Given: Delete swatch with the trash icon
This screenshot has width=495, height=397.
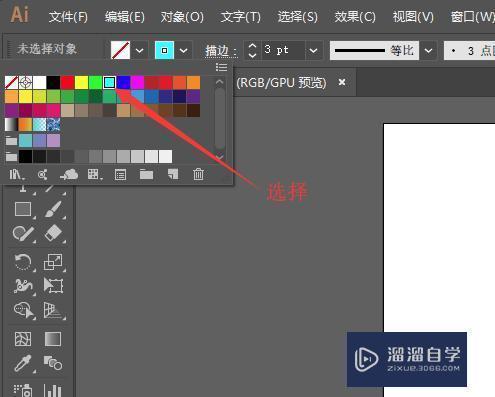Looking at the screenshot, I should 198,174.
